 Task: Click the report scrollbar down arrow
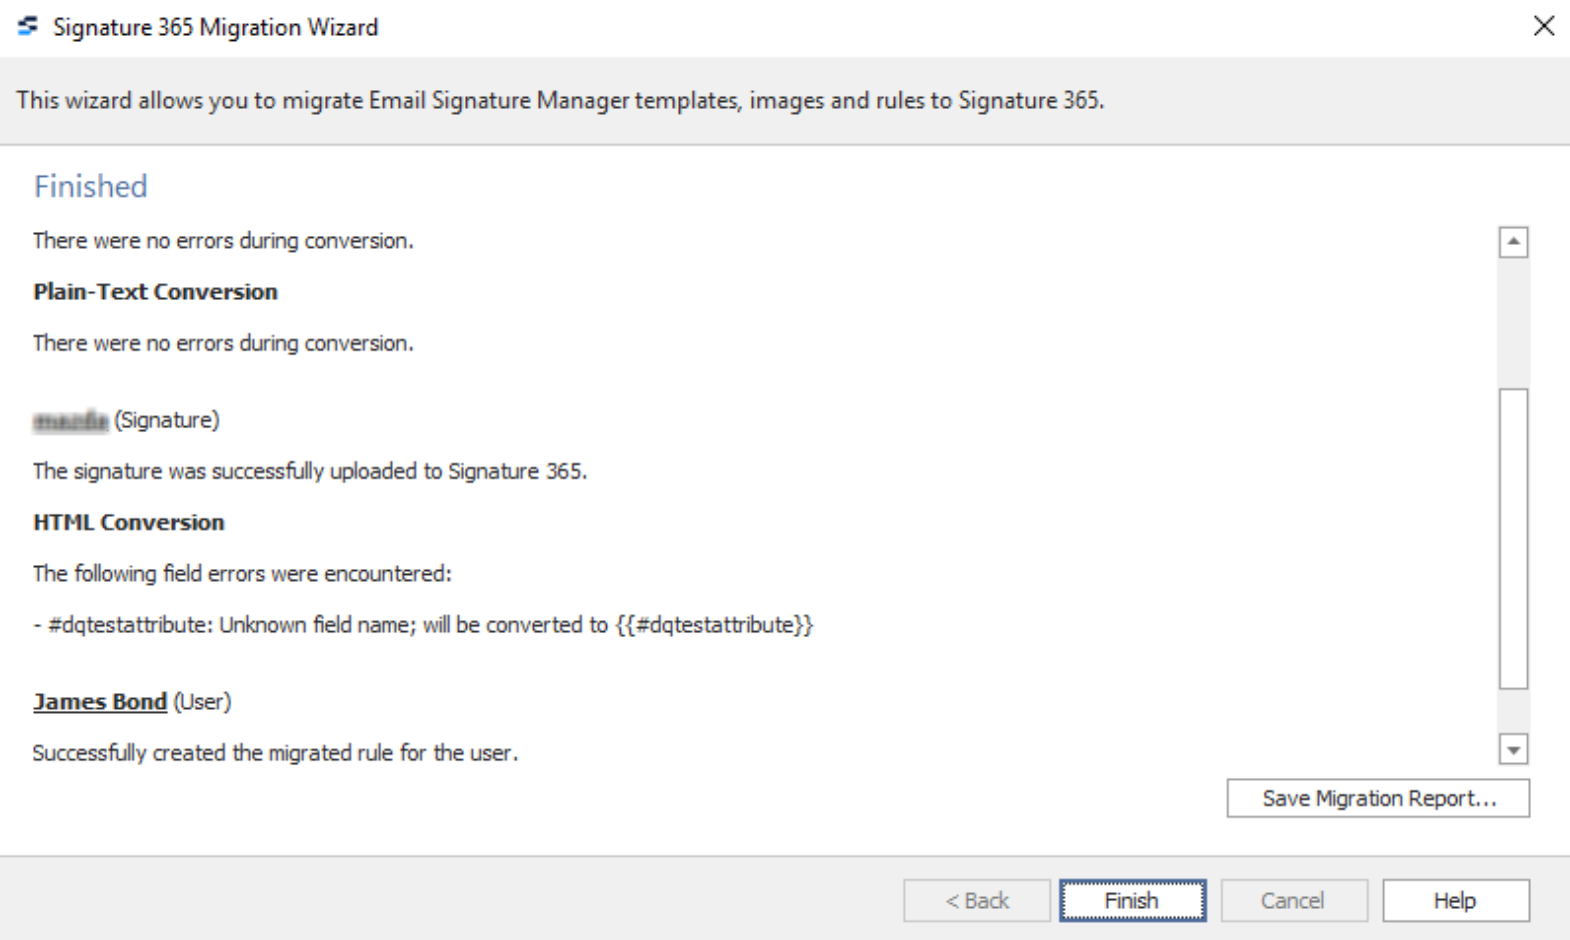[x=1514, y=749]
